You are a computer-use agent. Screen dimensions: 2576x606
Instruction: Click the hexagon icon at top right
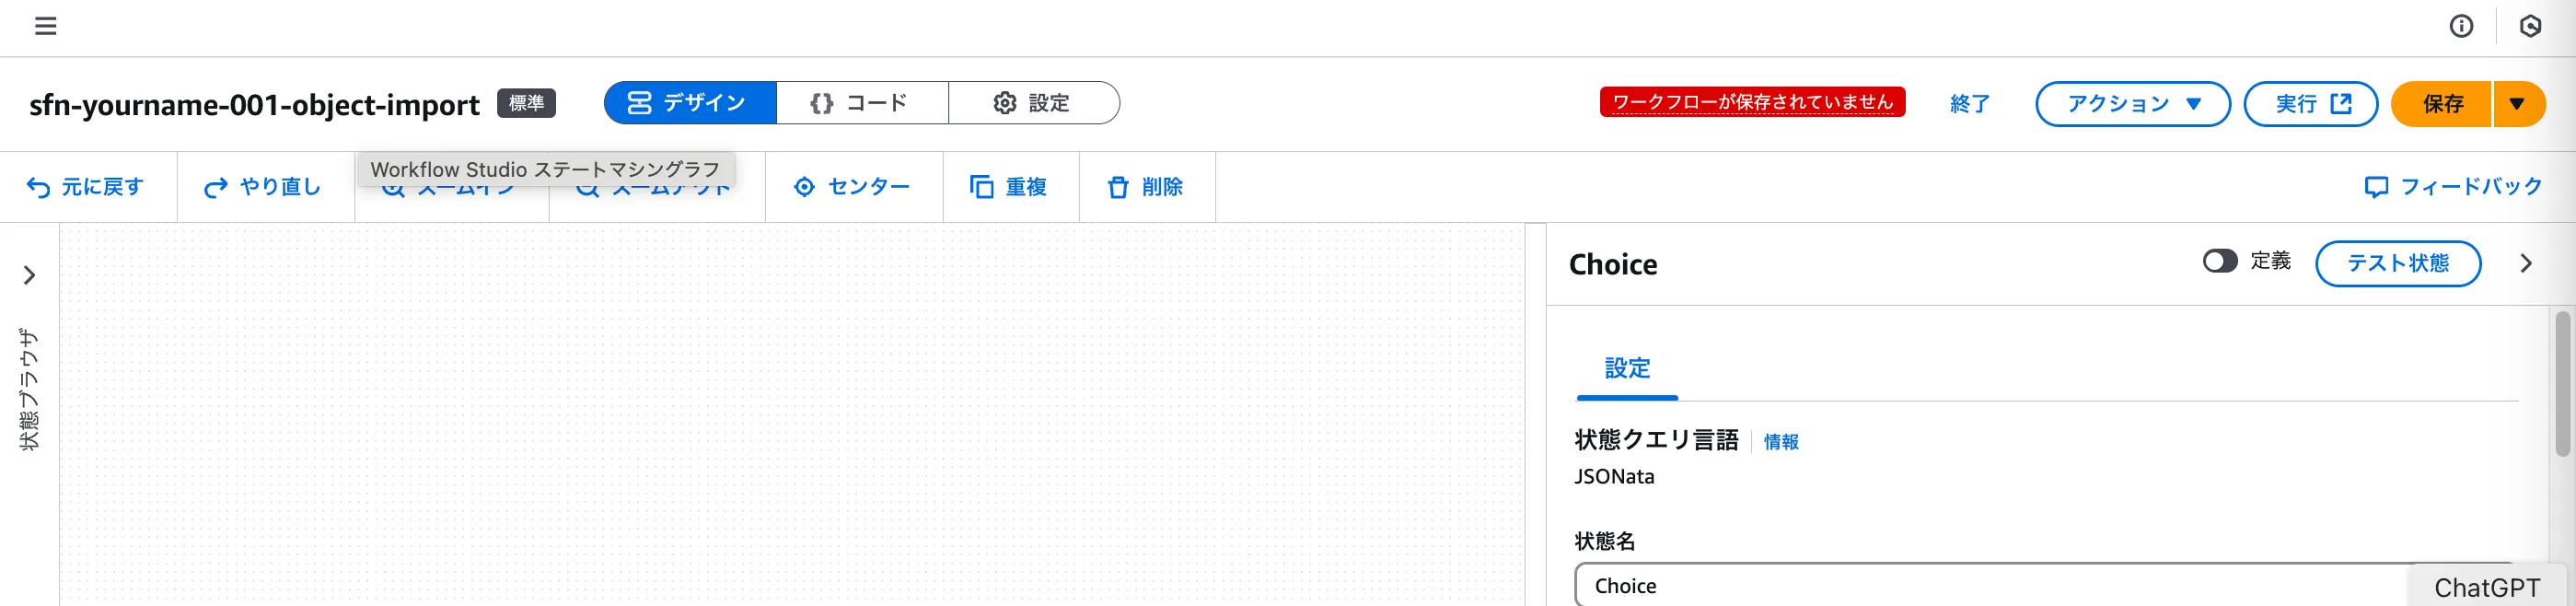click(2530, 26)
